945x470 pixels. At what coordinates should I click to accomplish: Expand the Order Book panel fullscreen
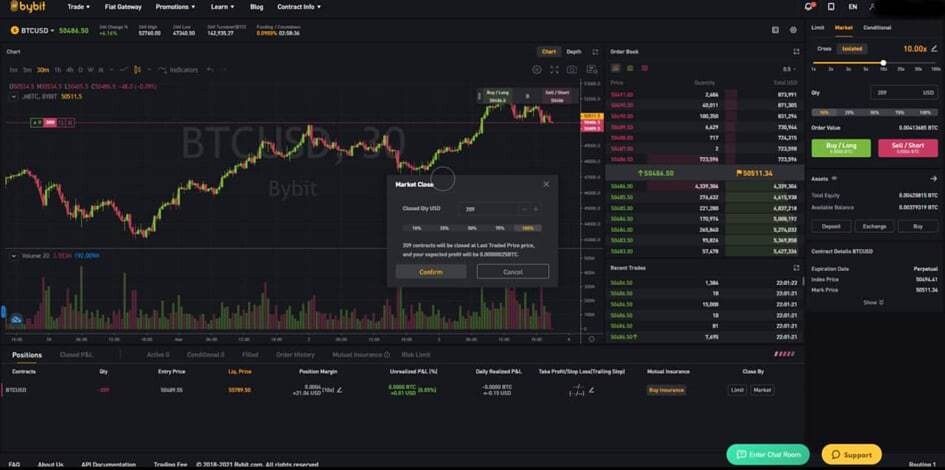[796, 52]
